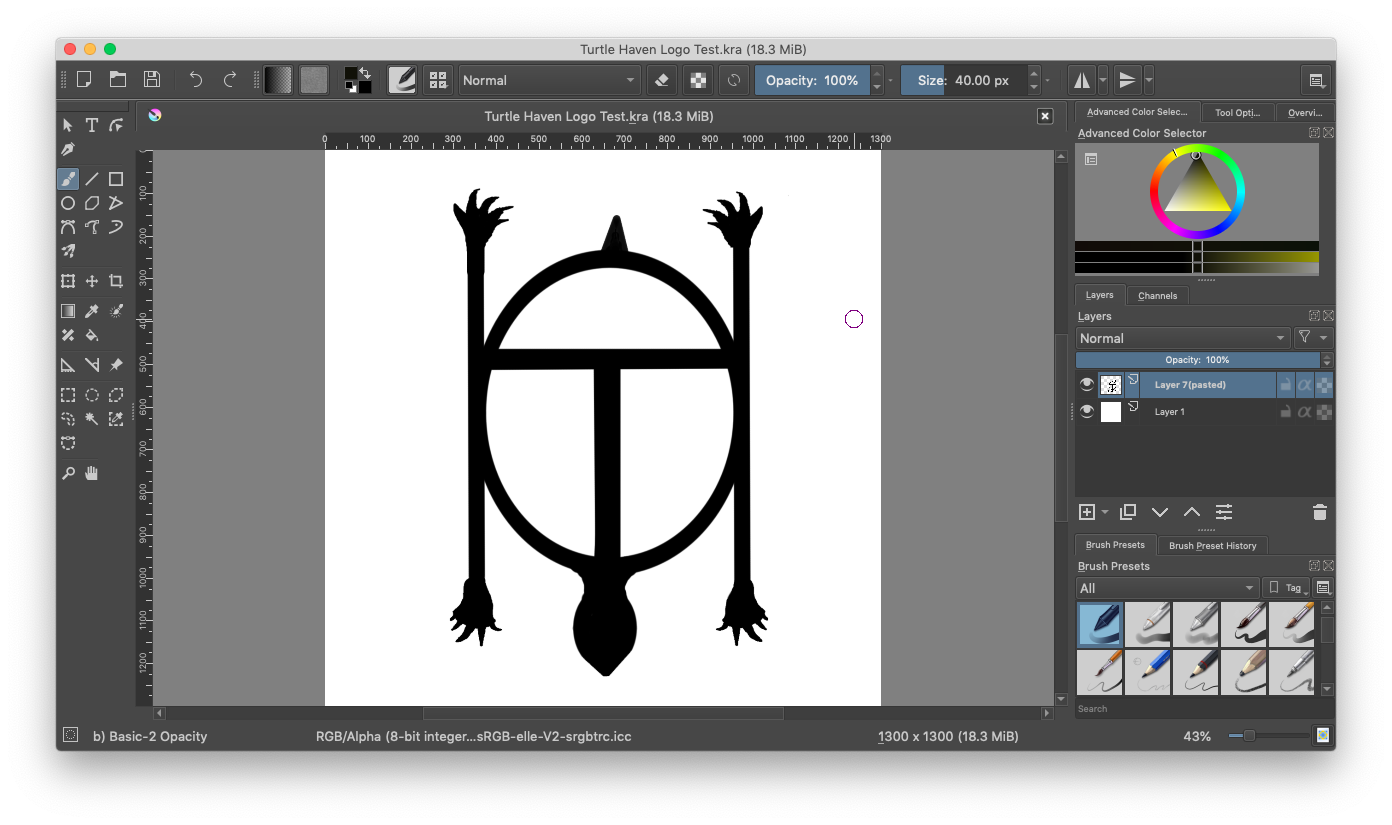Expand the Brush Presets All tag dropdown
Screen dimensions: 1392x825
pos(1166,588)
